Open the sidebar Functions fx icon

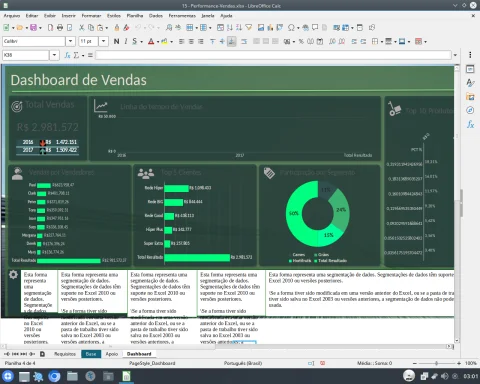[470, 124]
